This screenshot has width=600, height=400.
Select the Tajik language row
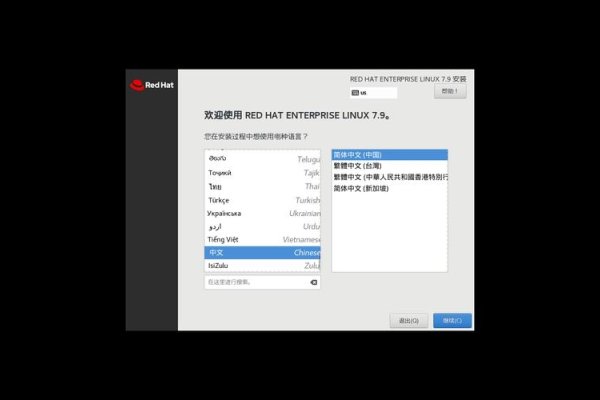[262, 173]
